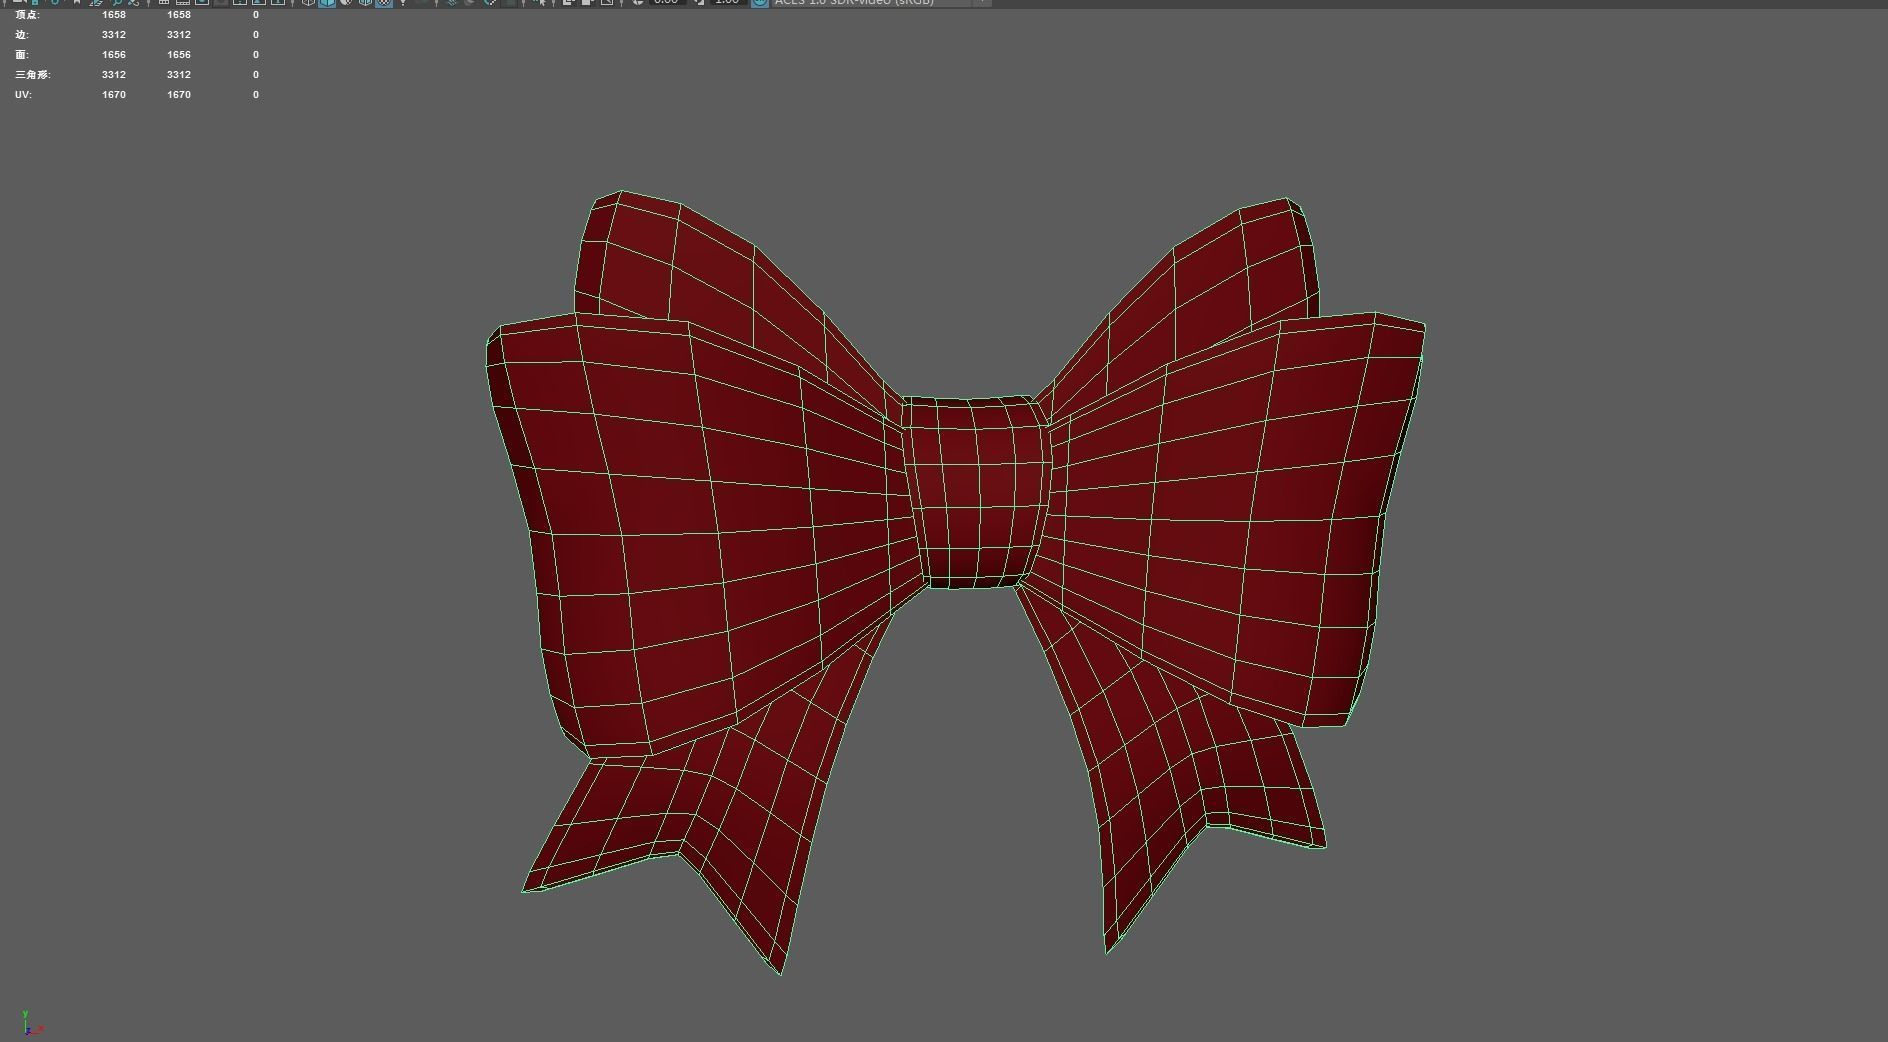Click the first 1656 value in the 面 row

pyautogui.click(x=114, y=55)
